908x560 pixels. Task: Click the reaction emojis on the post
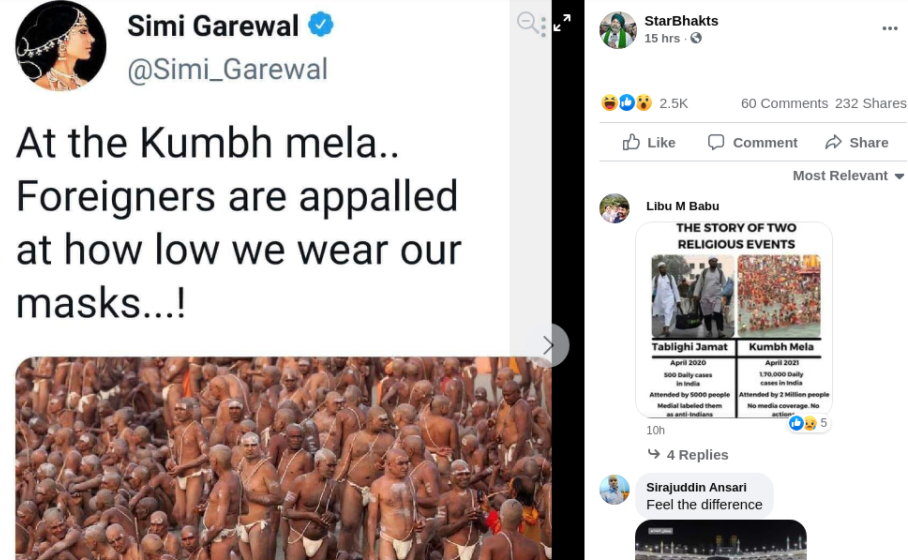coord(626,103)
